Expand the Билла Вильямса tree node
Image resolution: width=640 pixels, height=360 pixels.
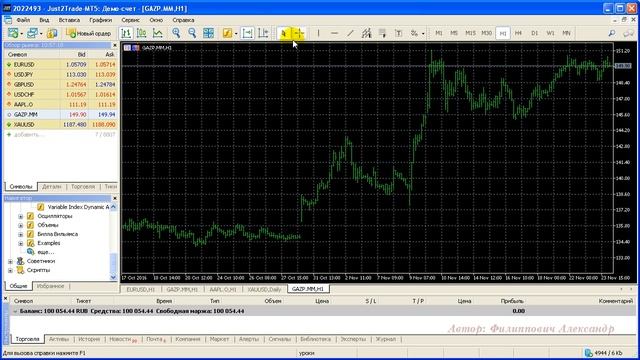pyautogui.click(x=20, y=234)
